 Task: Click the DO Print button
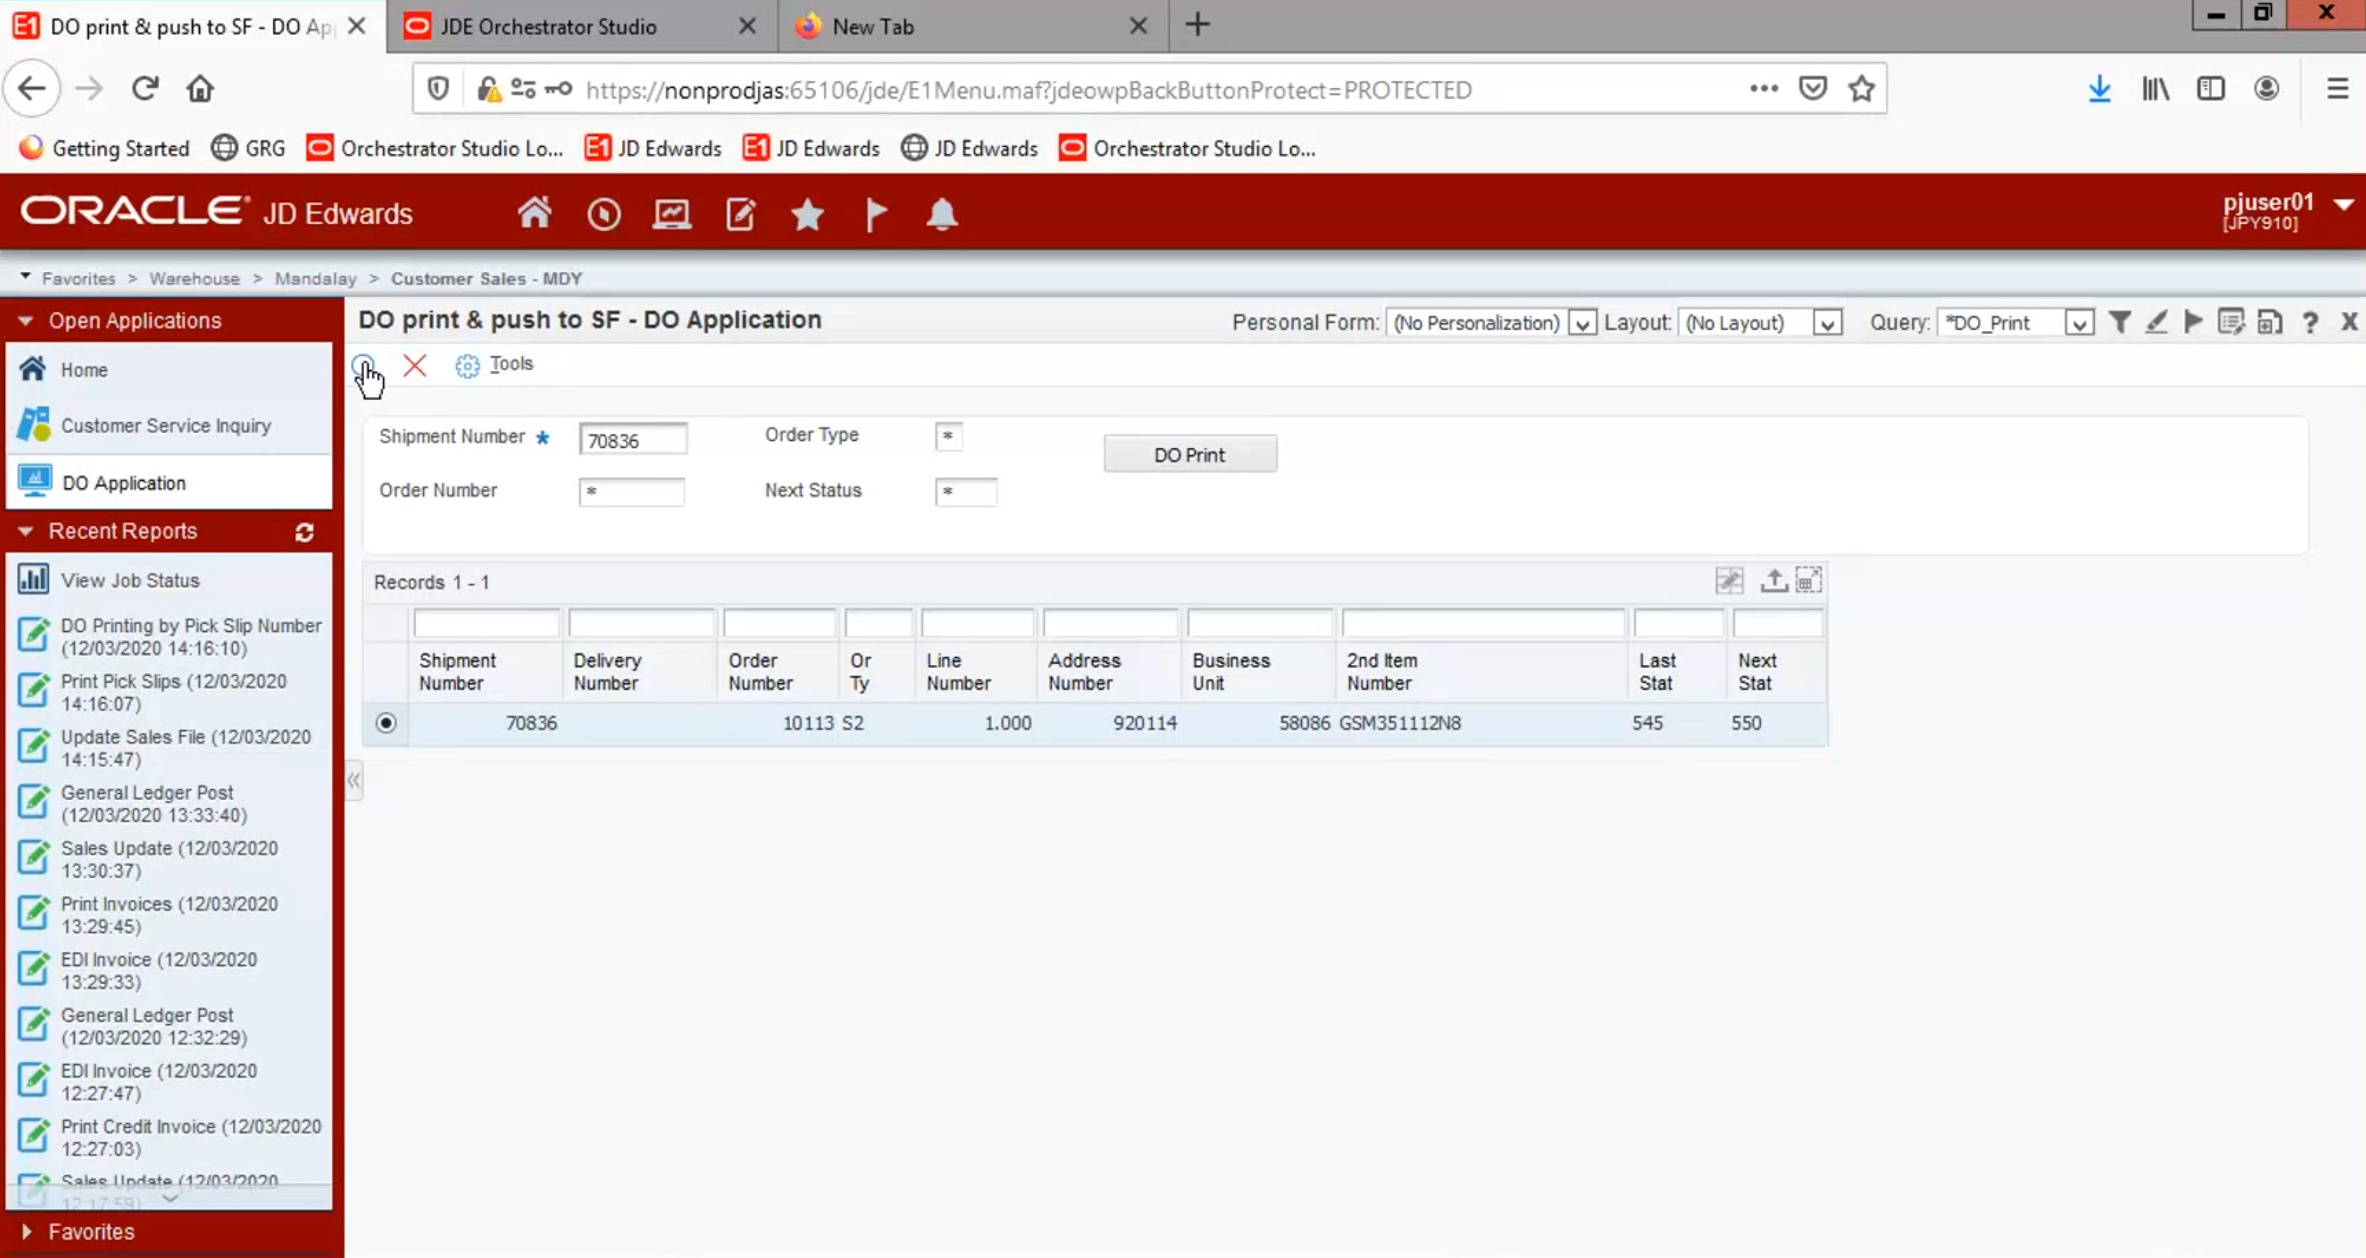pyautogui.click(x=1189, y=455)
